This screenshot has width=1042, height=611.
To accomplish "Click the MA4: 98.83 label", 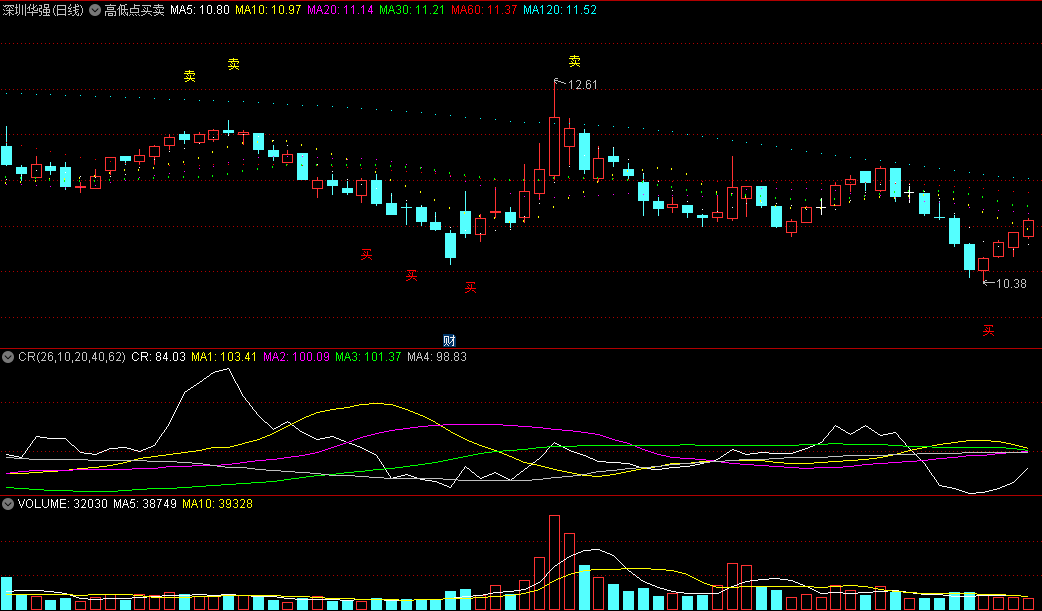I will pos(437,357).
